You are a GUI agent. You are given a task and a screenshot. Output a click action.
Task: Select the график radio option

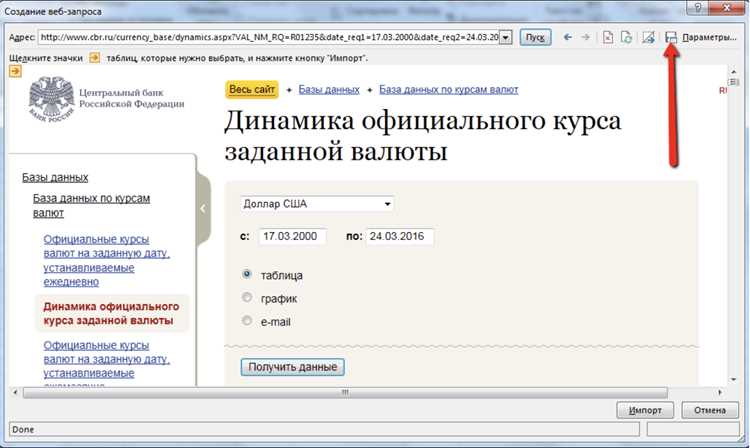pos(247,297)
